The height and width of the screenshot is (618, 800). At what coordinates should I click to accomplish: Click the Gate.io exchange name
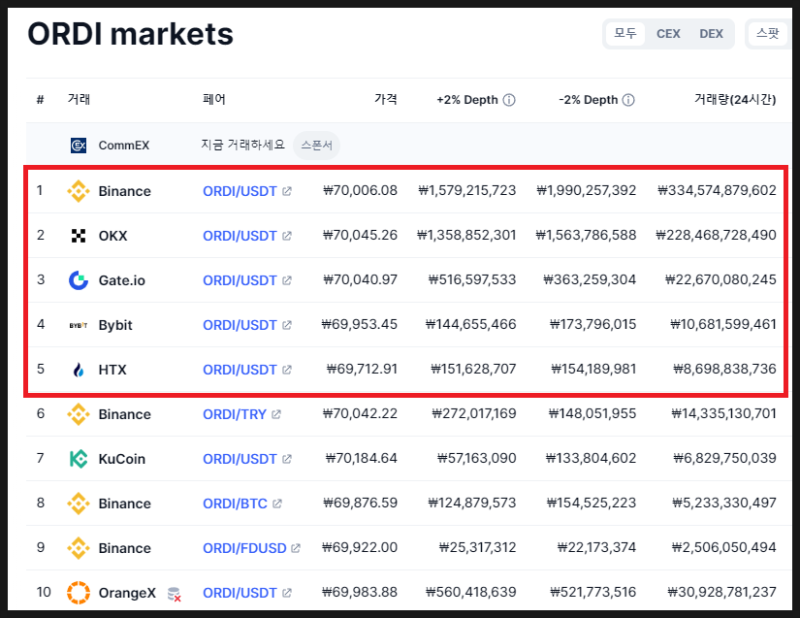click(122, 280)
